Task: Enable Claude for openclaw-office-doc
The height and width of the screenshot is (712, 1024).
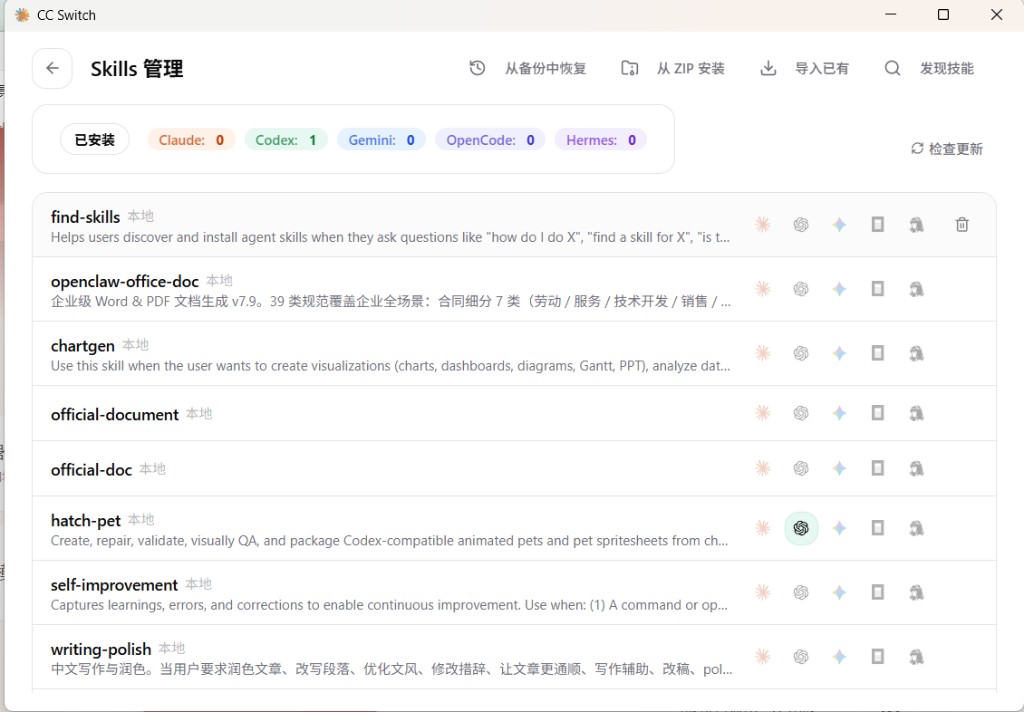Action: point(763,289)
